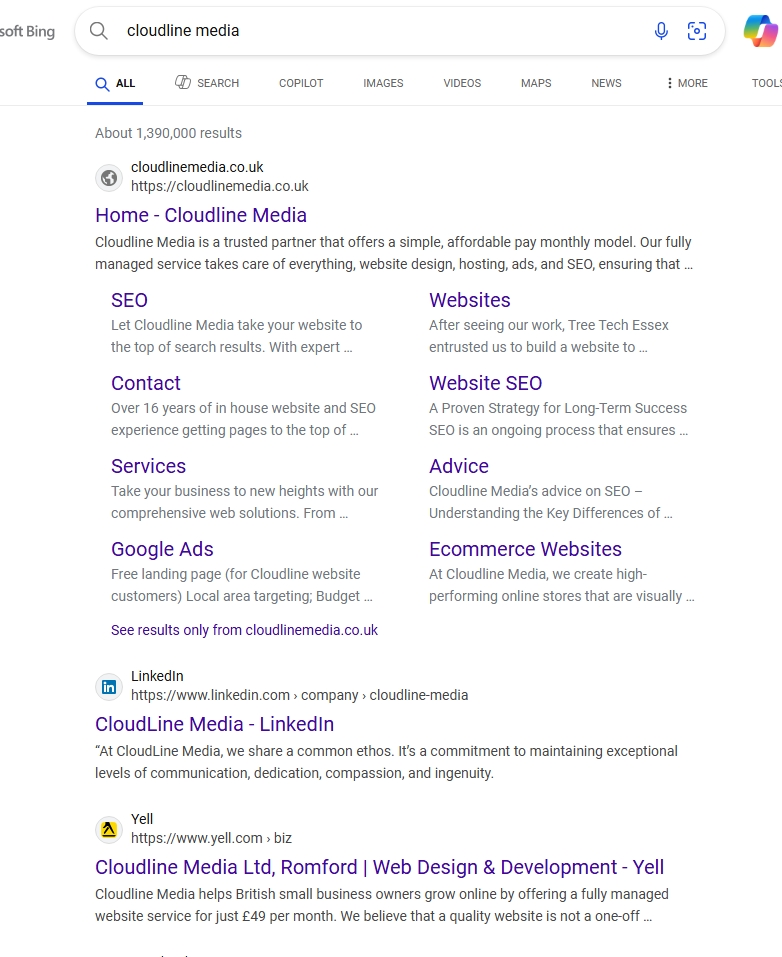
Task: Click the magnifier icon in search box
Action: (x=98, y=31)
